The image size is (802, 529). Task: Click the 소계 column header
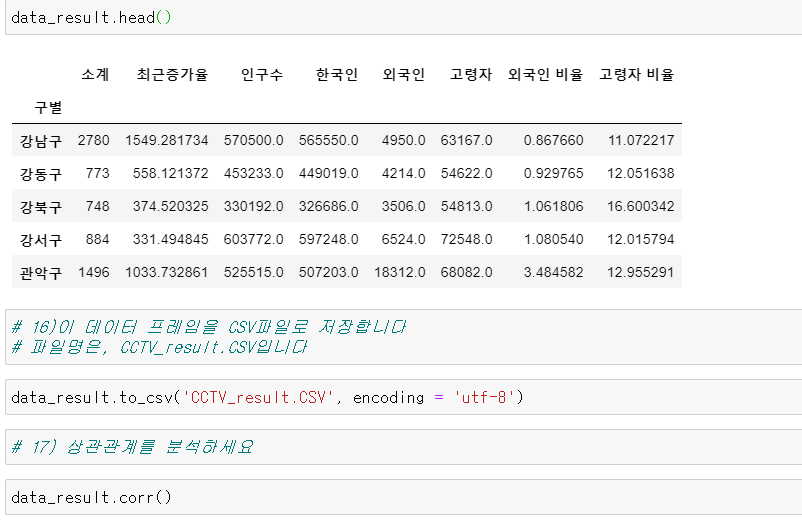coord(96,75)
